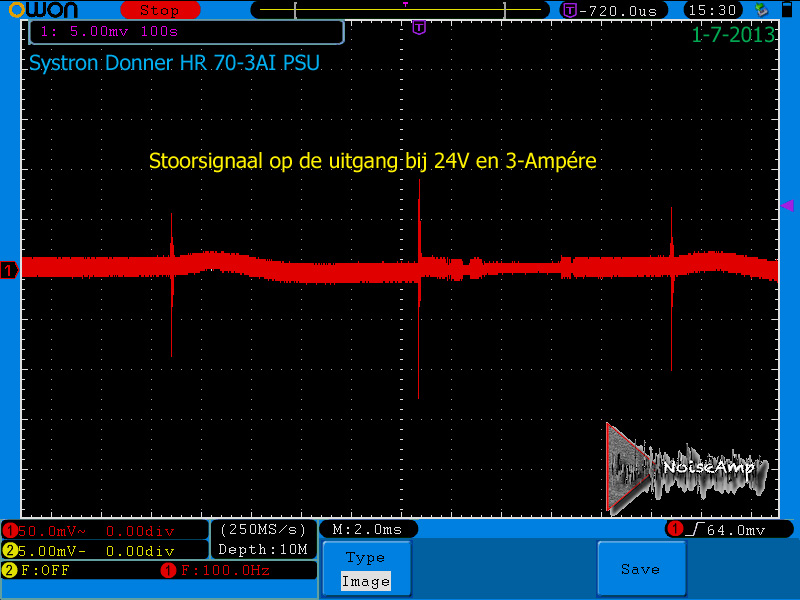Click the trigger time -720.0us readout
Viewport: 800px width, 600px height.
614,10
